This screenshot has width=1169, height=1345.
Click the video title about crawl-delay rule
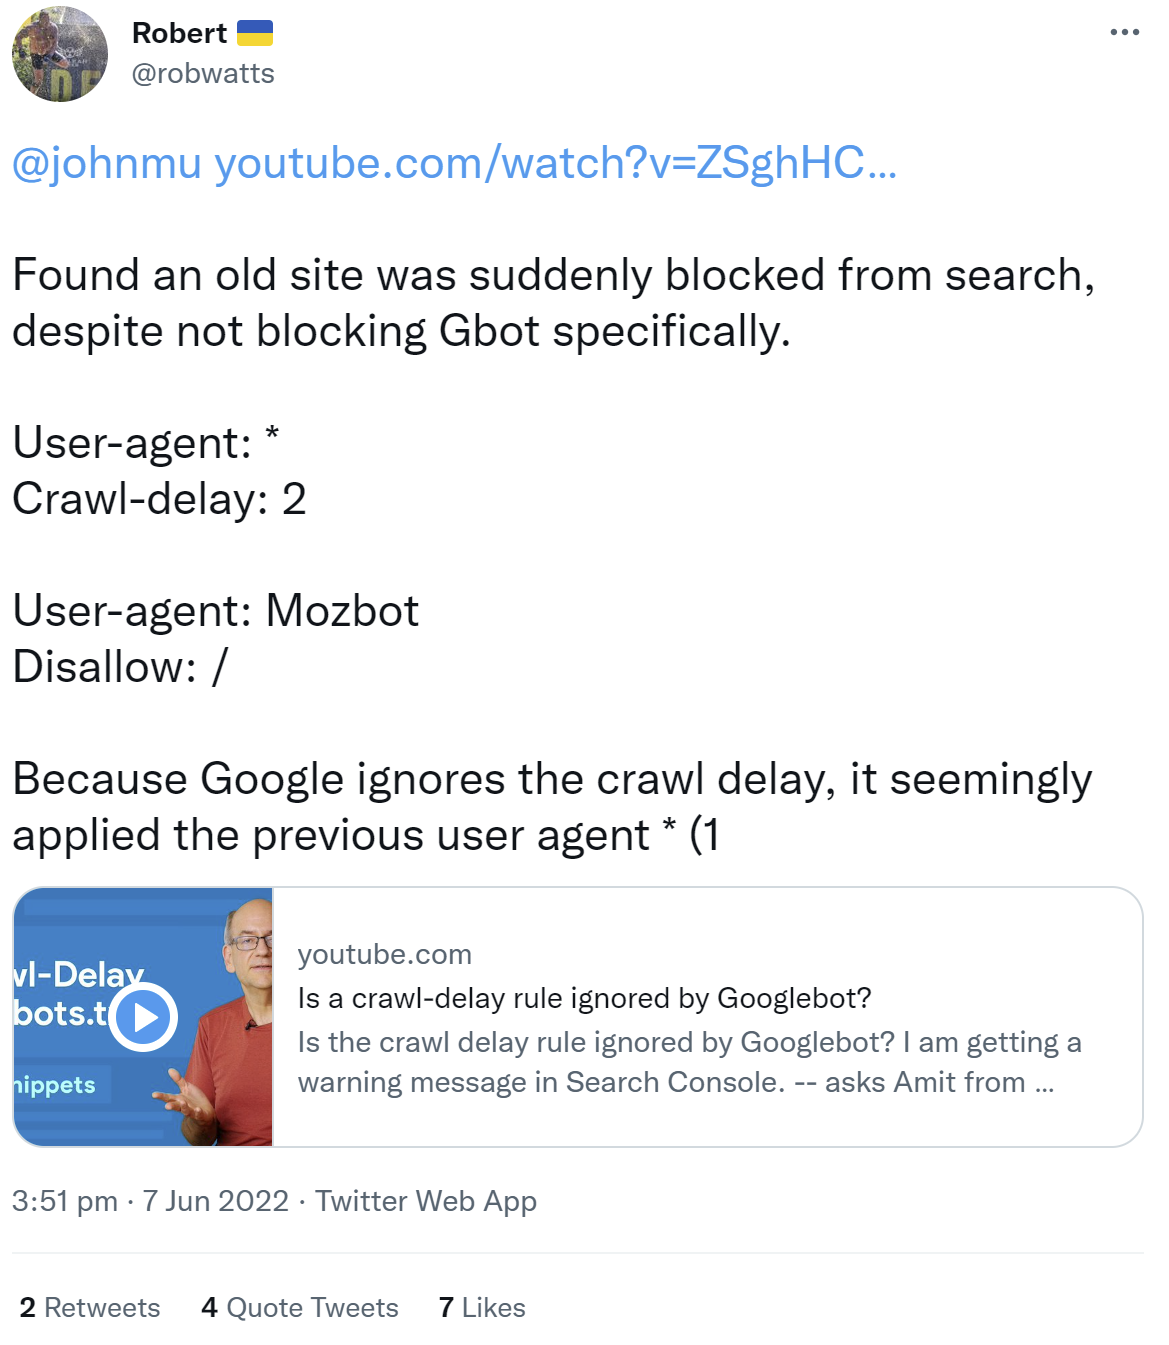[x=585, y=997]
